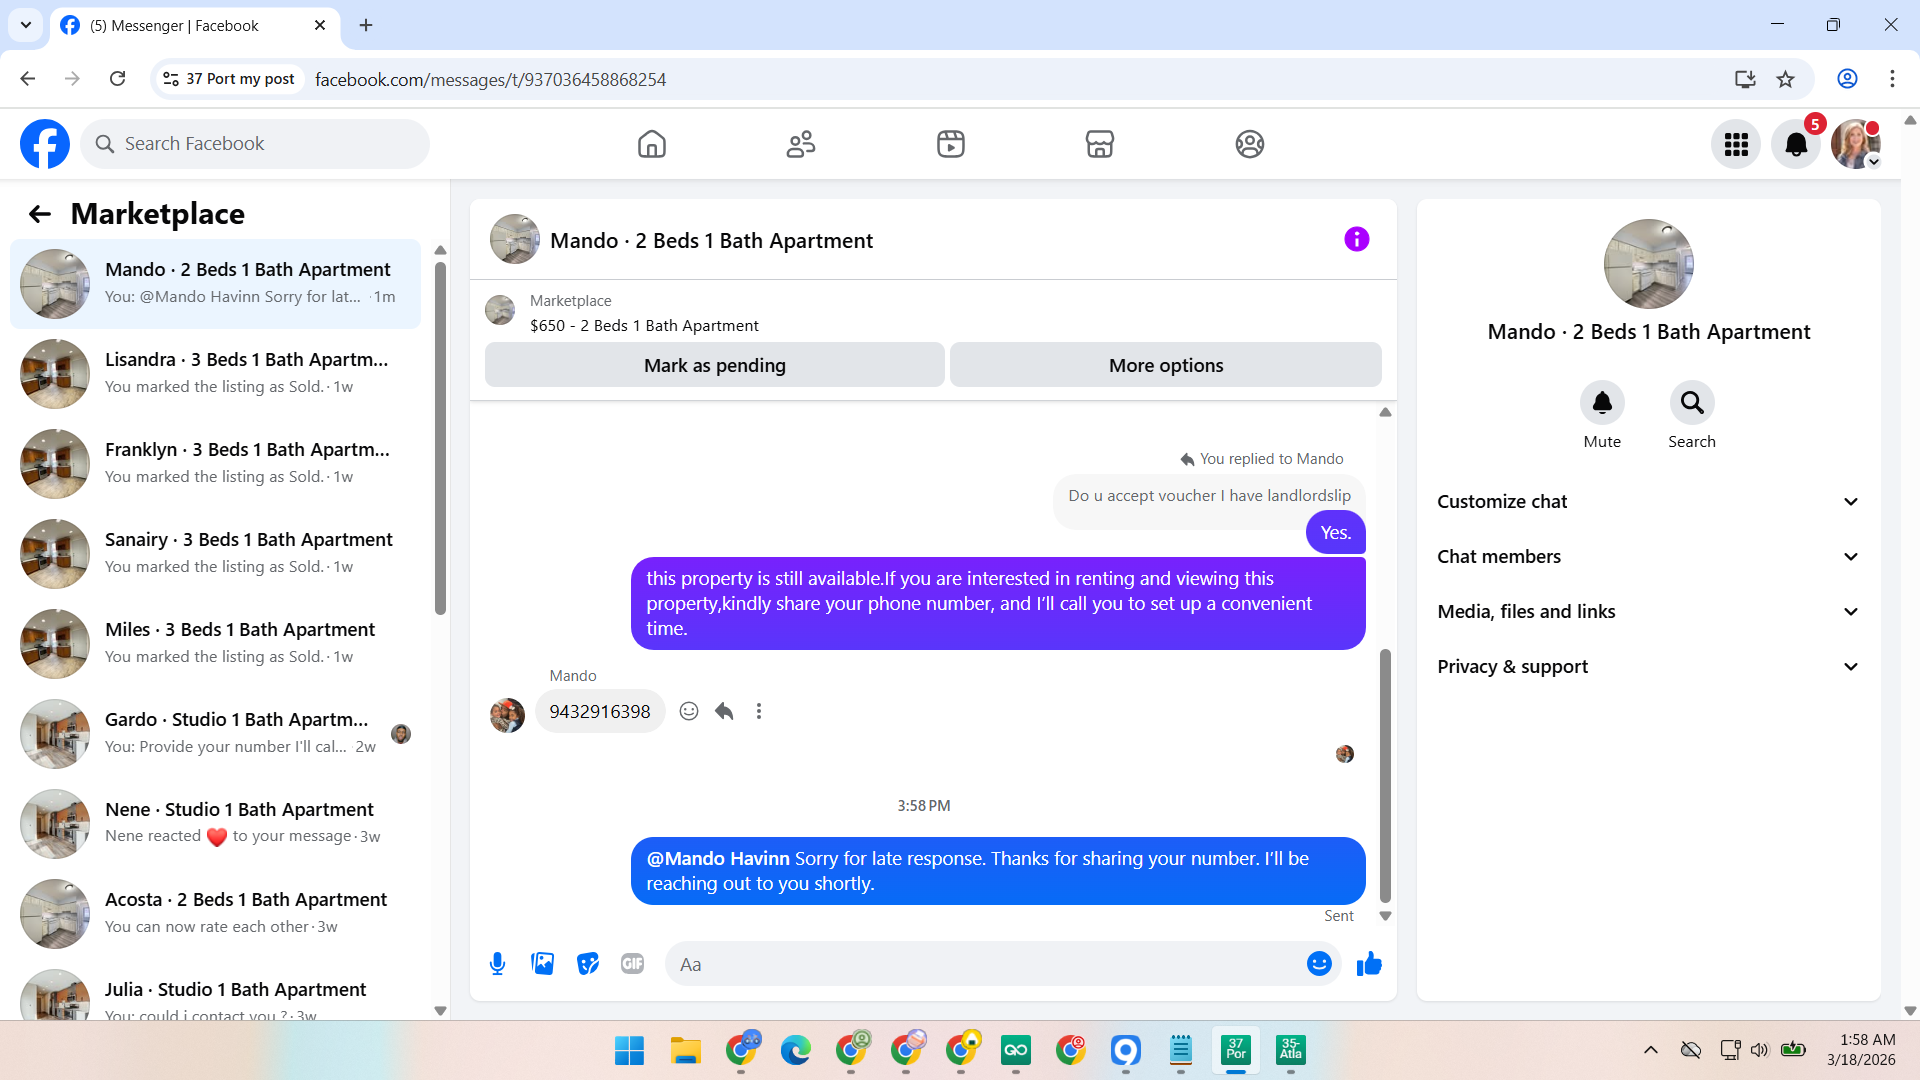Open the browser tab search dropdown
The width and height of the screenshot is (1920, 1080).
click(26, 25)
